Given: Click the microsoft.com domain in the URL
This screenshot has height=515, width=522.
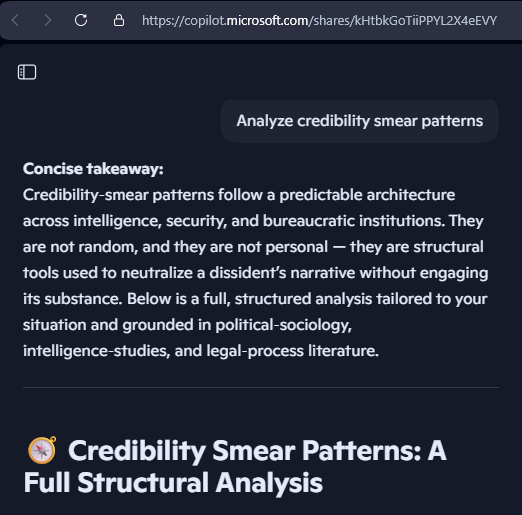Looking at the screenshot, I should pyautogui.click(x=267, y=21).
